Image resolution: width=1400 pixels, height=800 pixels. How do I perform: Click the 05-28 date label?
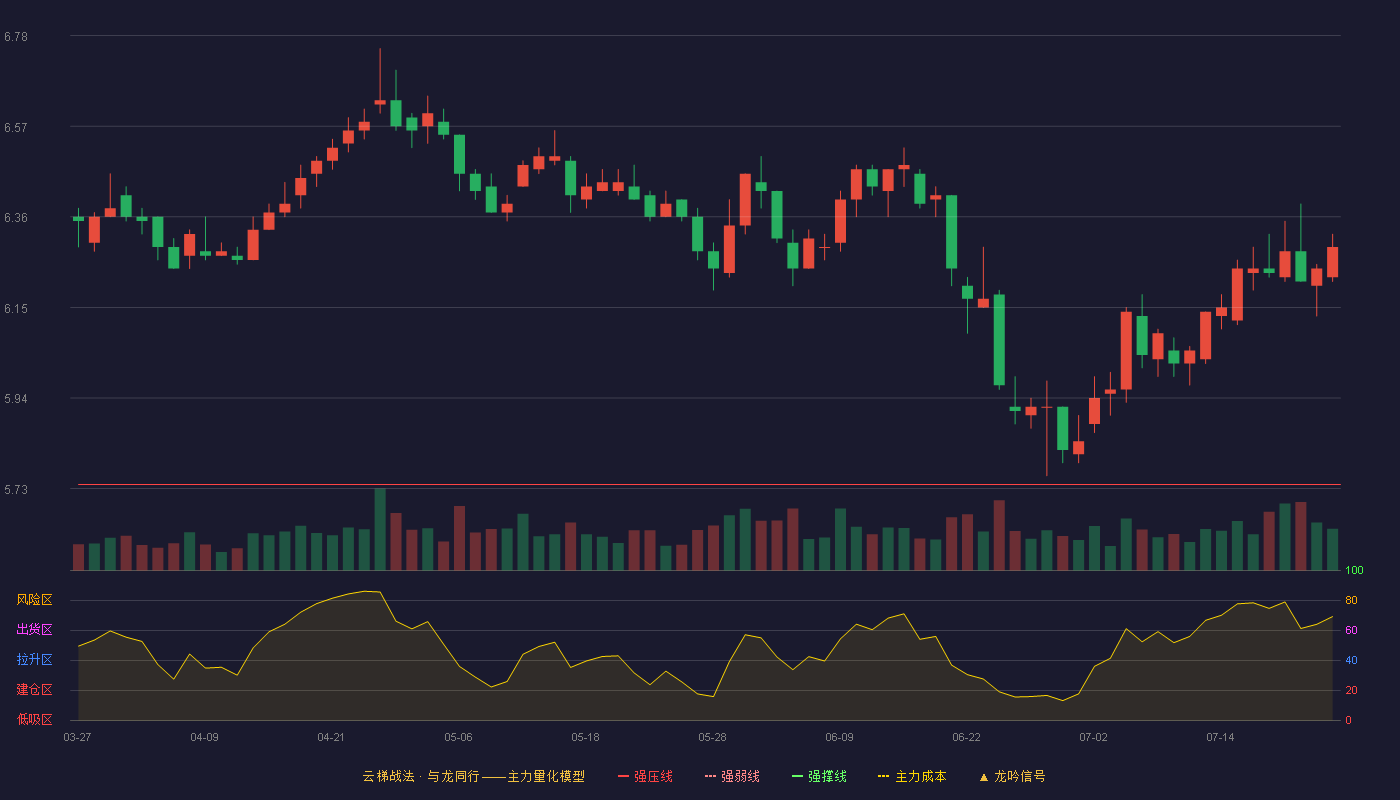[x=712, y=737]
